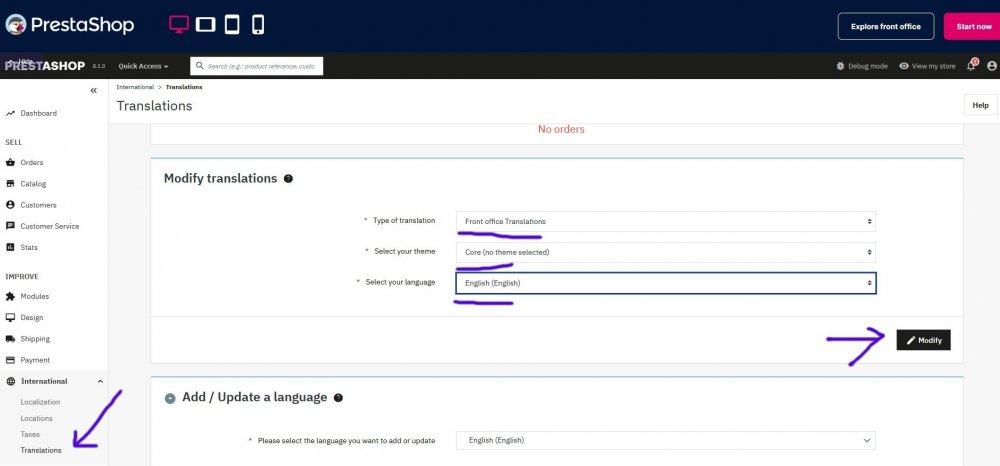This screenshot has height=466, width=1000.
Task: Go to Localization submenu
Action: (40, 402)
